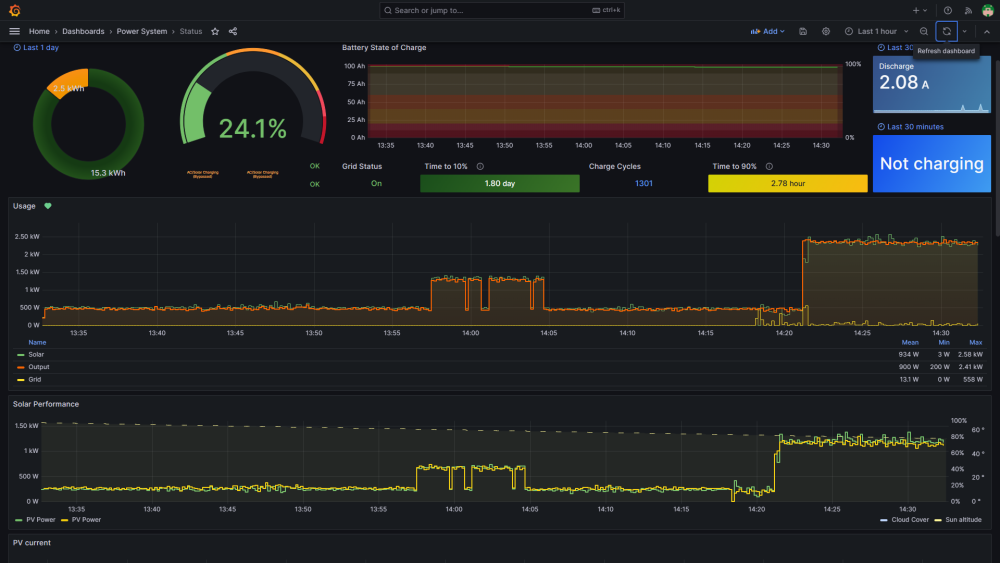
Task: Star the Status dashboard as favorite
Action: tap(215, 31)
